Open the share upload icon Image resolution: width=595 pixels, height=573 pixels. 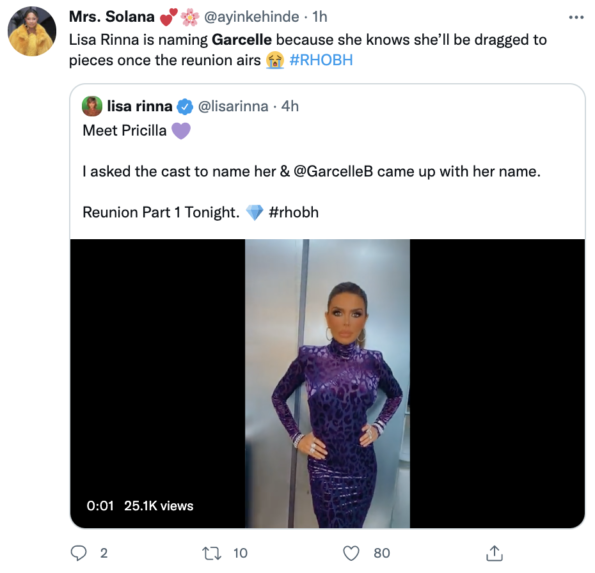pyautogui.click(x=494, y=553)
